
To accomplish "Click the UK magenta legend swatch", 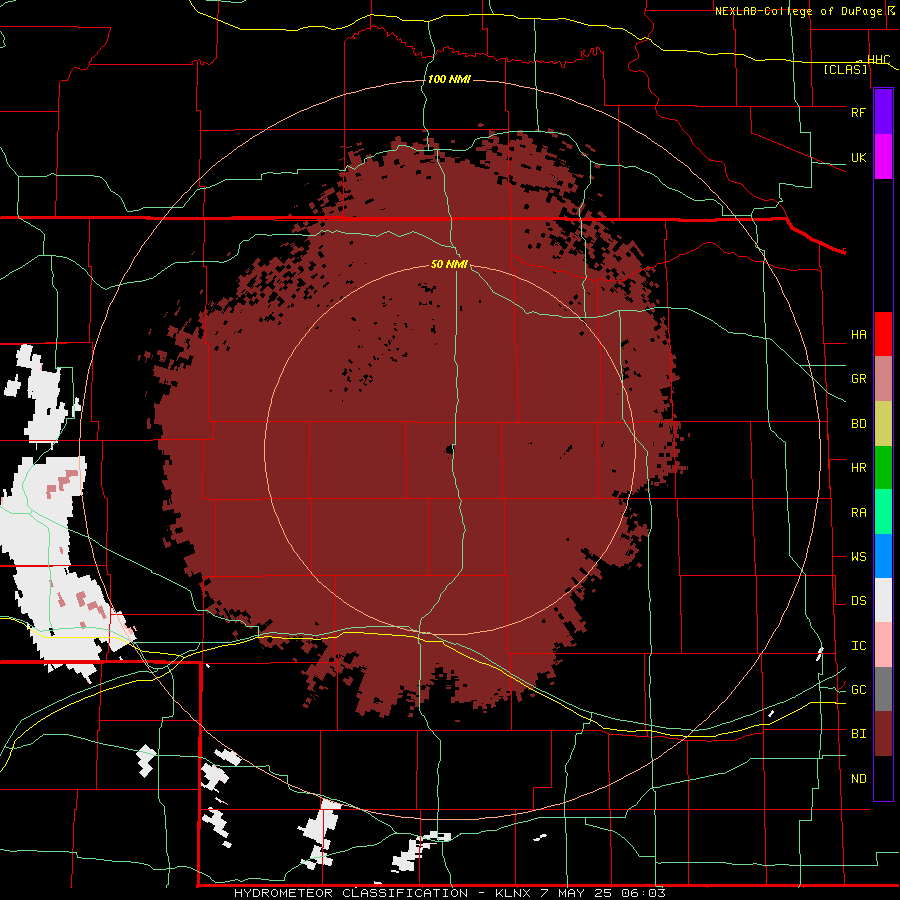I will pyautogui.click(x=883, y=157).
